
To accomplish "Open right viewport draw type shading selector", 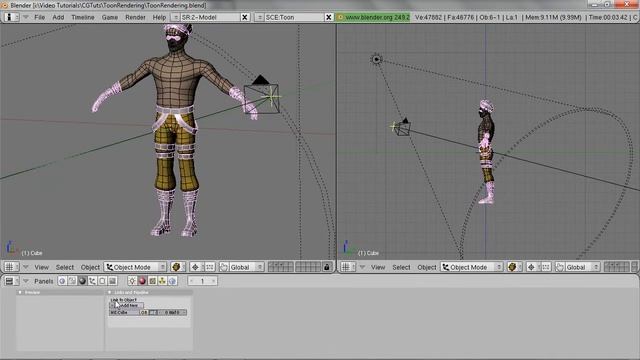I will point(514,267).
